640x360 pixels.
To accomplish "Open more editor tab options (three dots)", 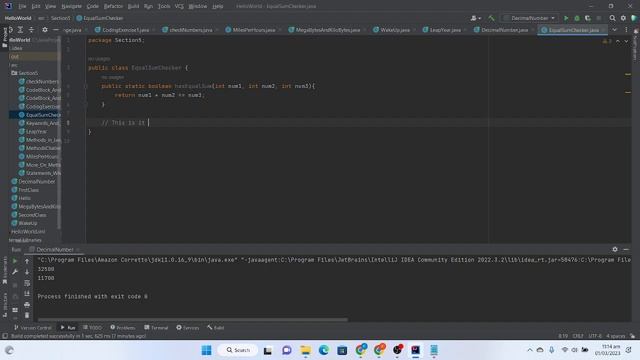I will pos(626,30).
